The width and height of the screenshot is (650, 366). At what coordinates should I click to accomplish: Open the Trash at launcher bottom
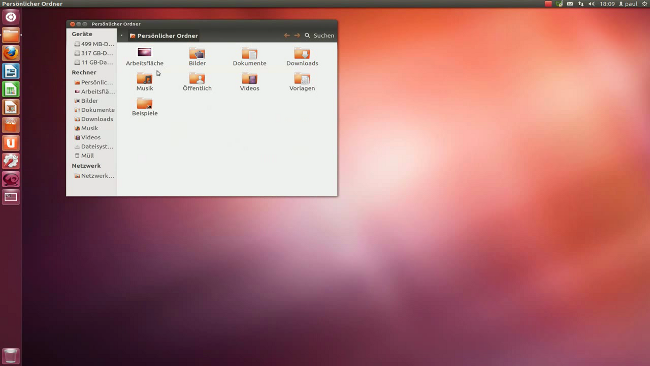(11, 356)
